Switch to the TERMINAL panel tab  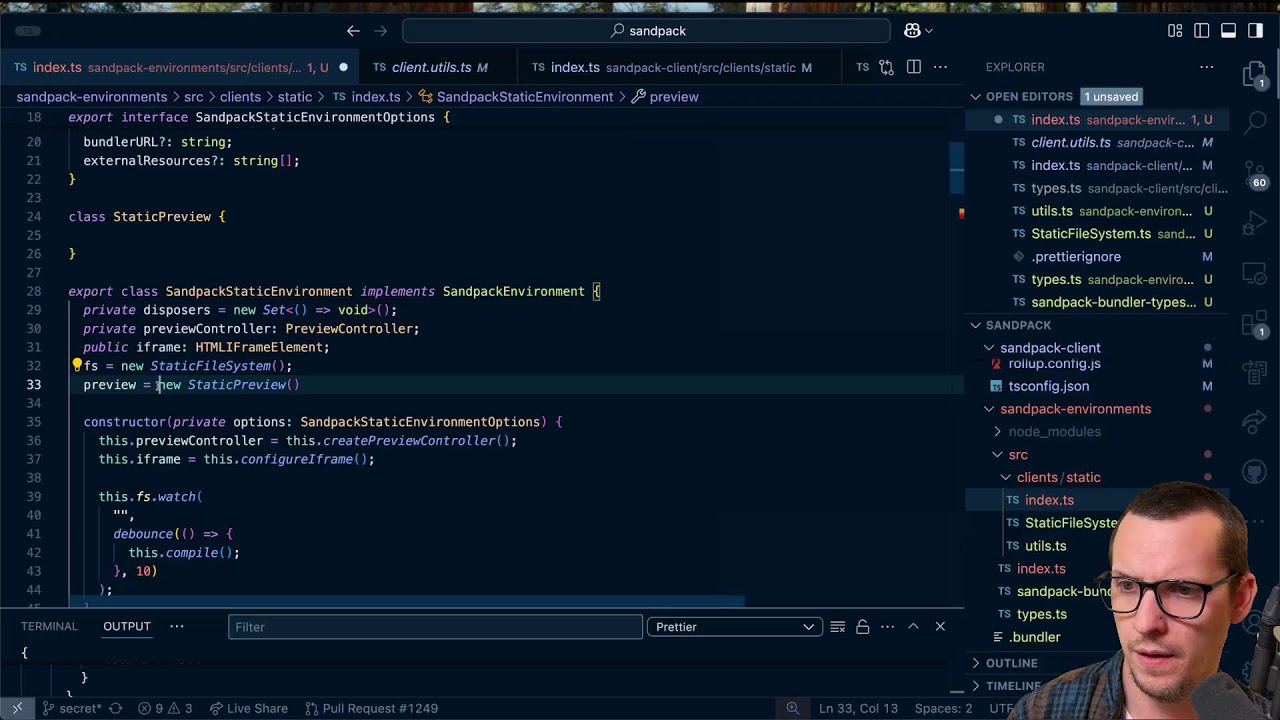(49, 626)
